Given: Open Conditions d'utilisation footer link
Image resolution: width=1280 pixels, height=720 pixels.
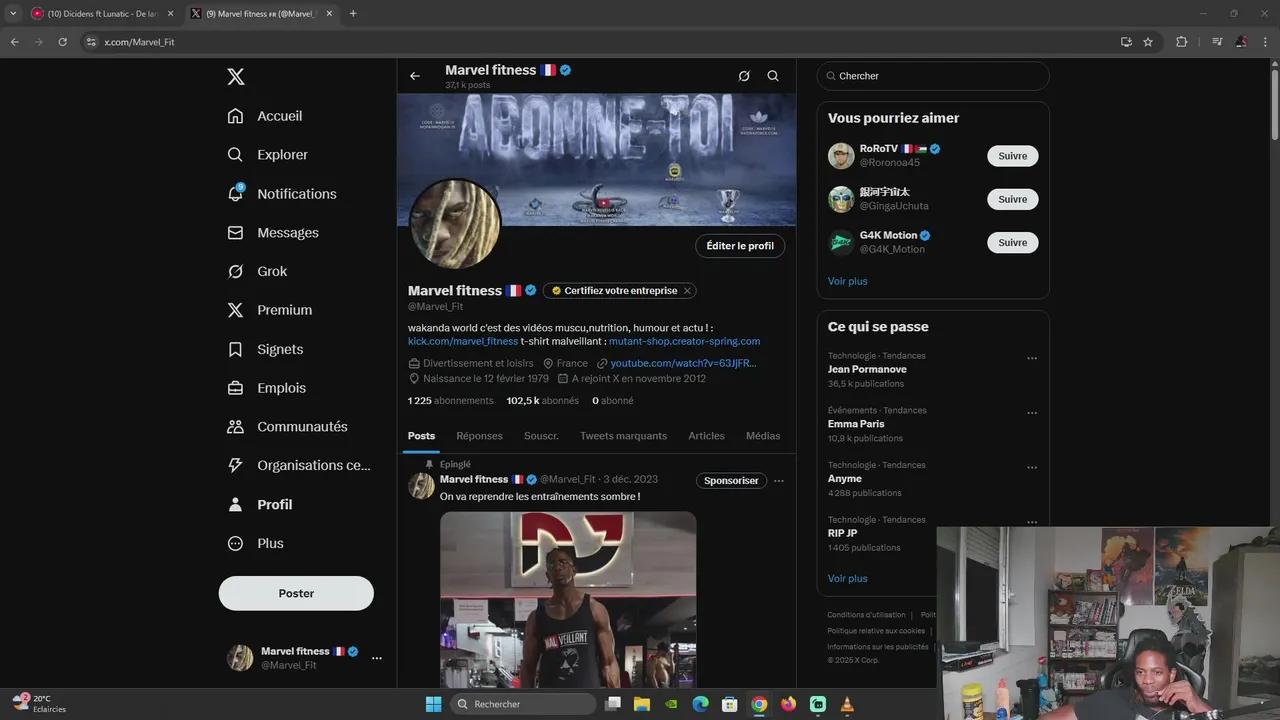Looking at the screenshot, I should point(866,615).
